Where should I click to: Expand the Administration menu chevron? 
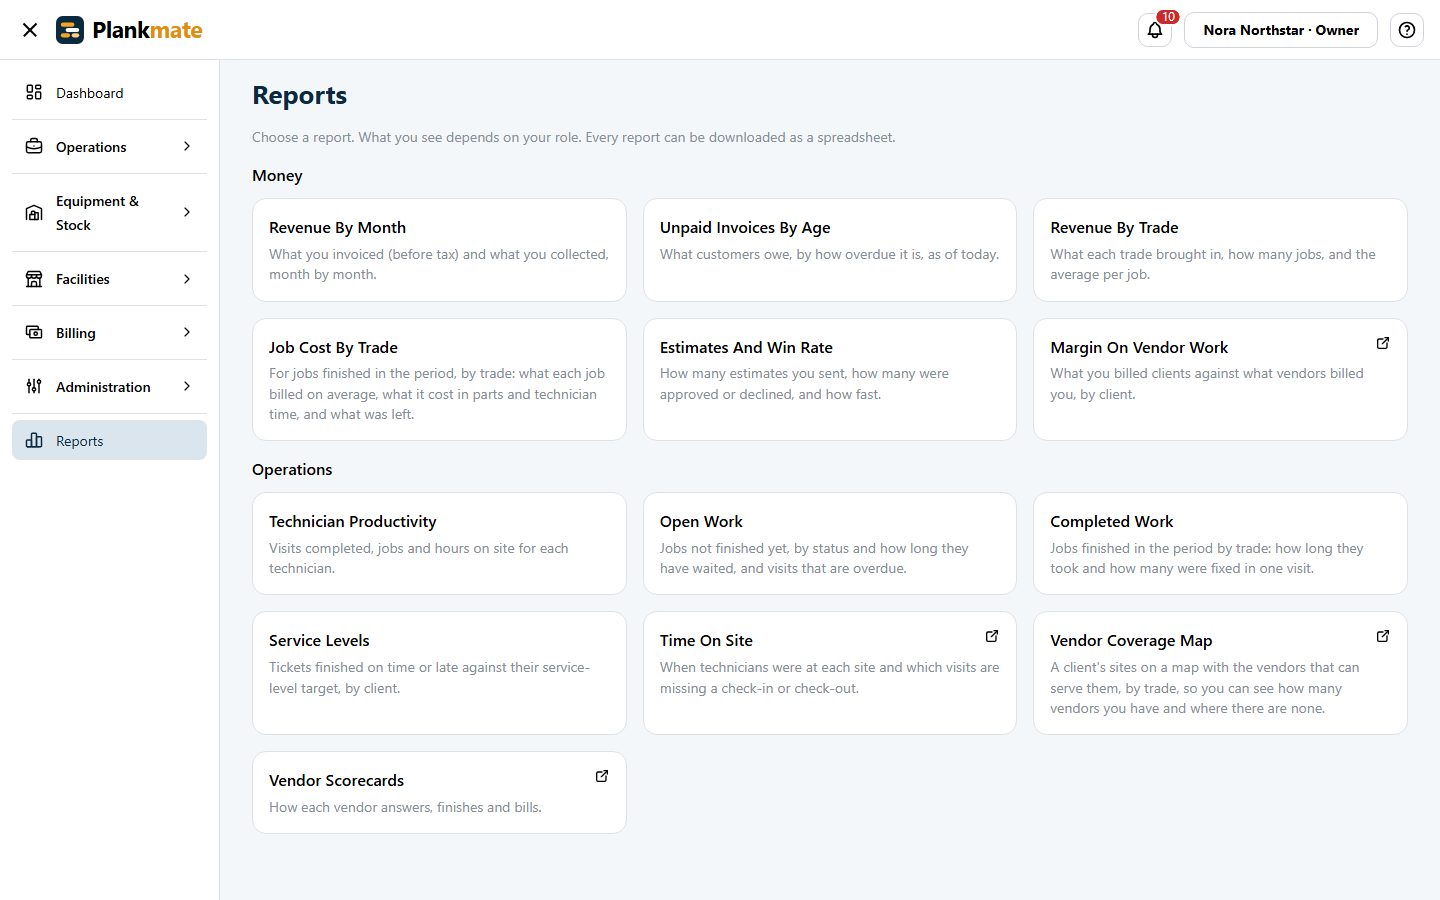187,386
